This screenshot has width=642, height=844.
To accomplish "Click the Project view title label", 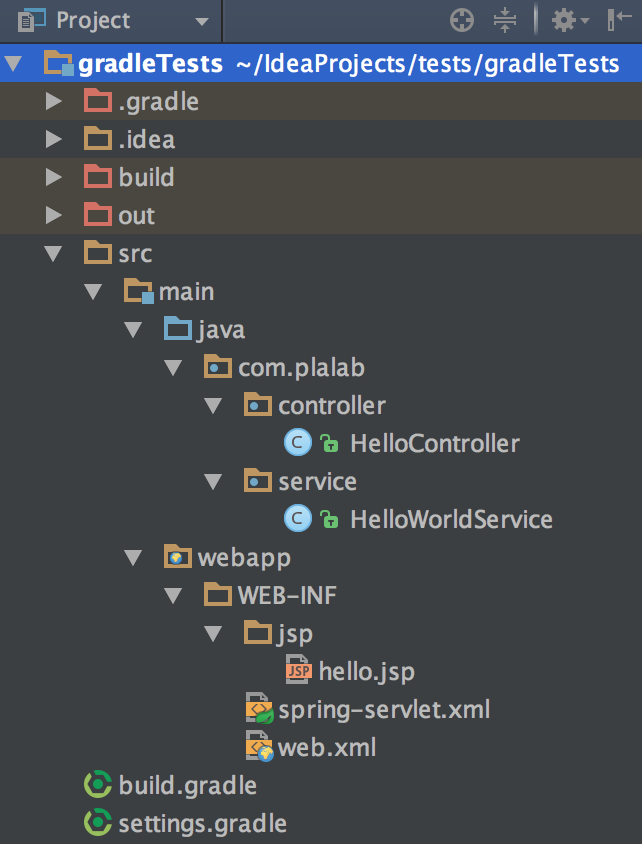I will click(93, 21).
